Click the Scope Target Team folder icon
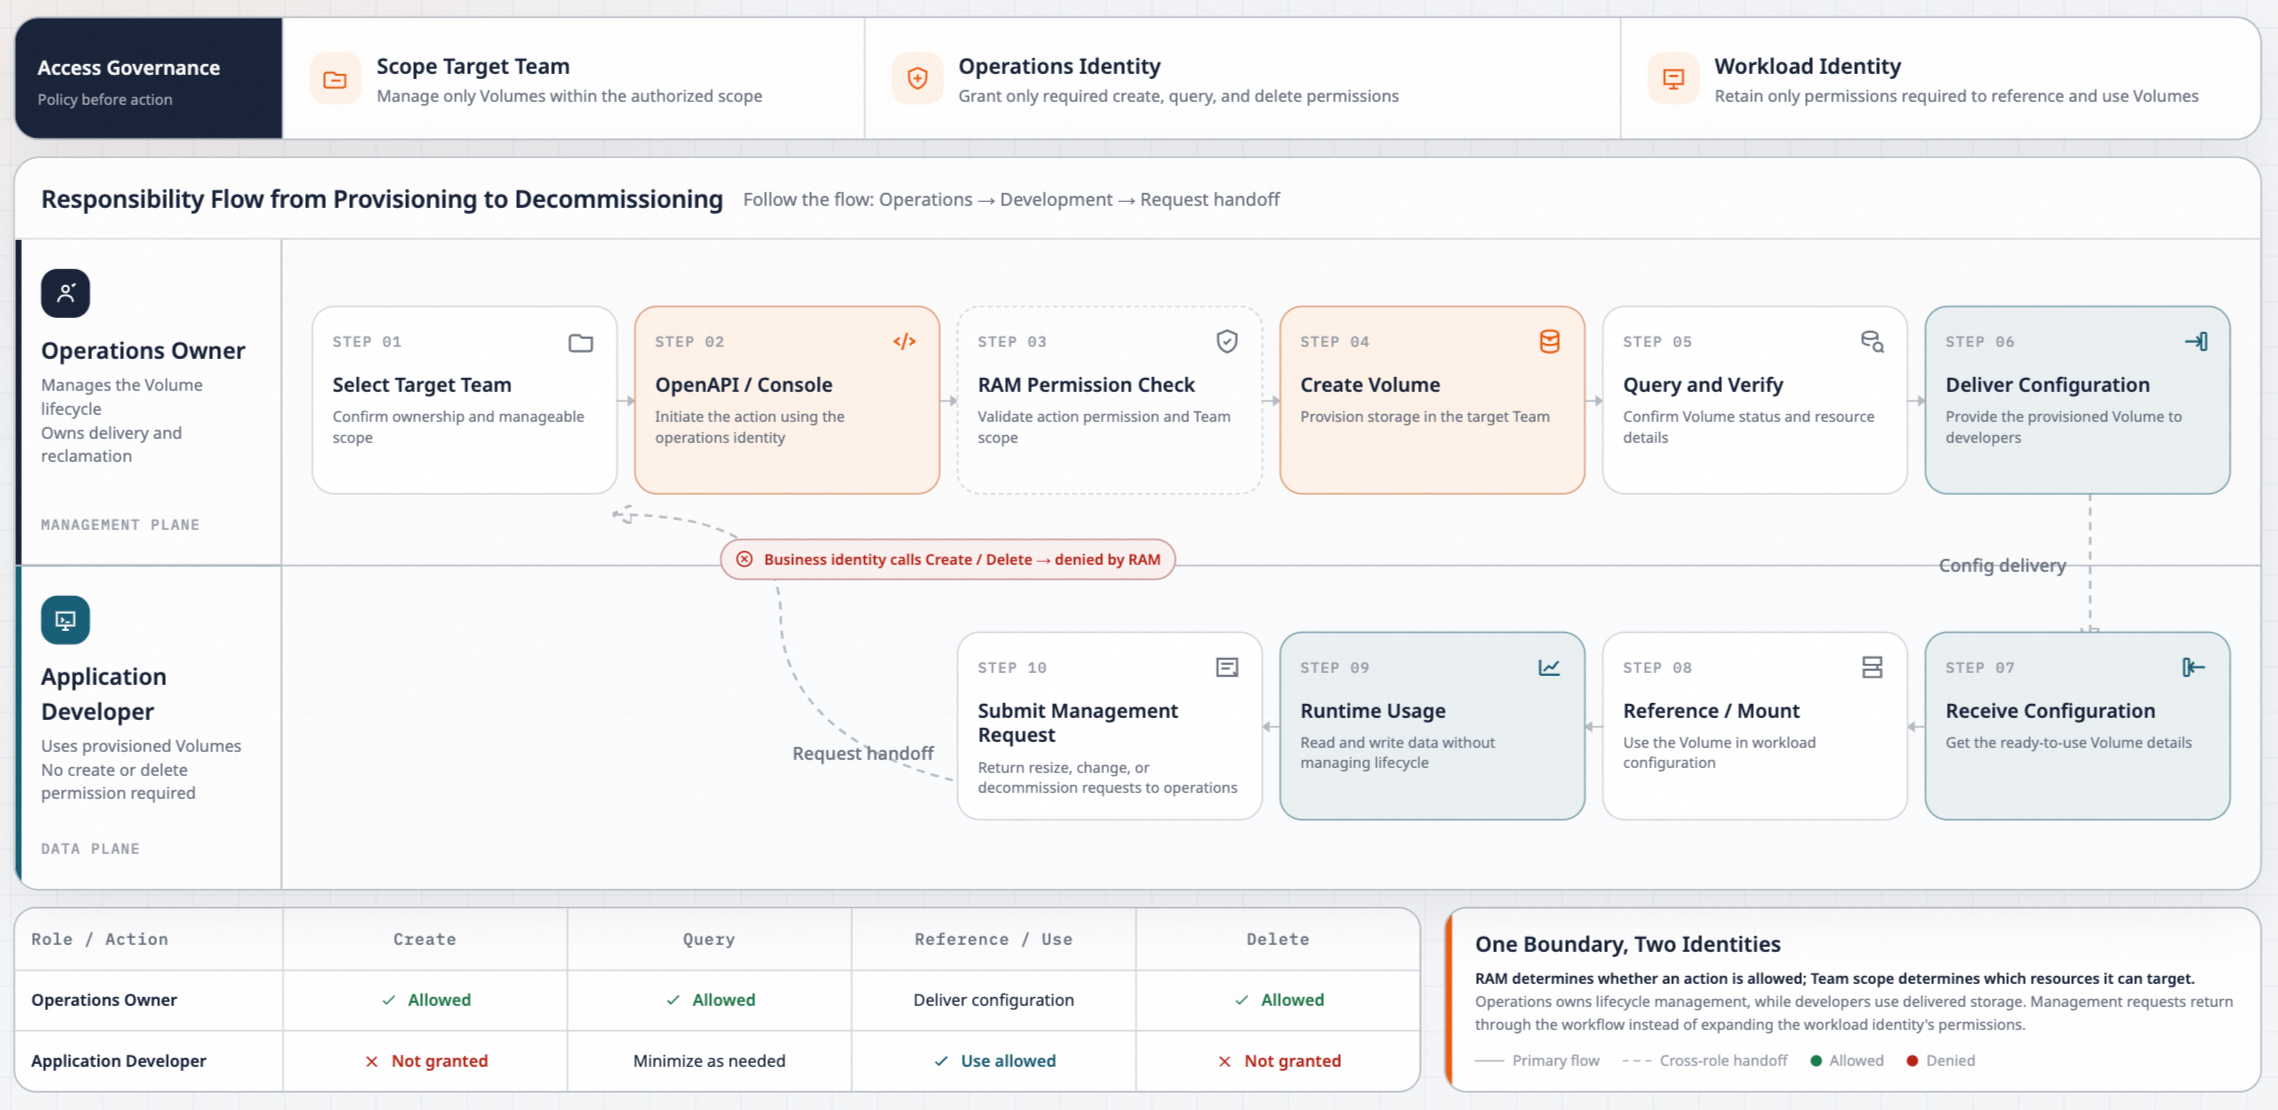Screen dimensions: 2278x1110 (335, 79)
